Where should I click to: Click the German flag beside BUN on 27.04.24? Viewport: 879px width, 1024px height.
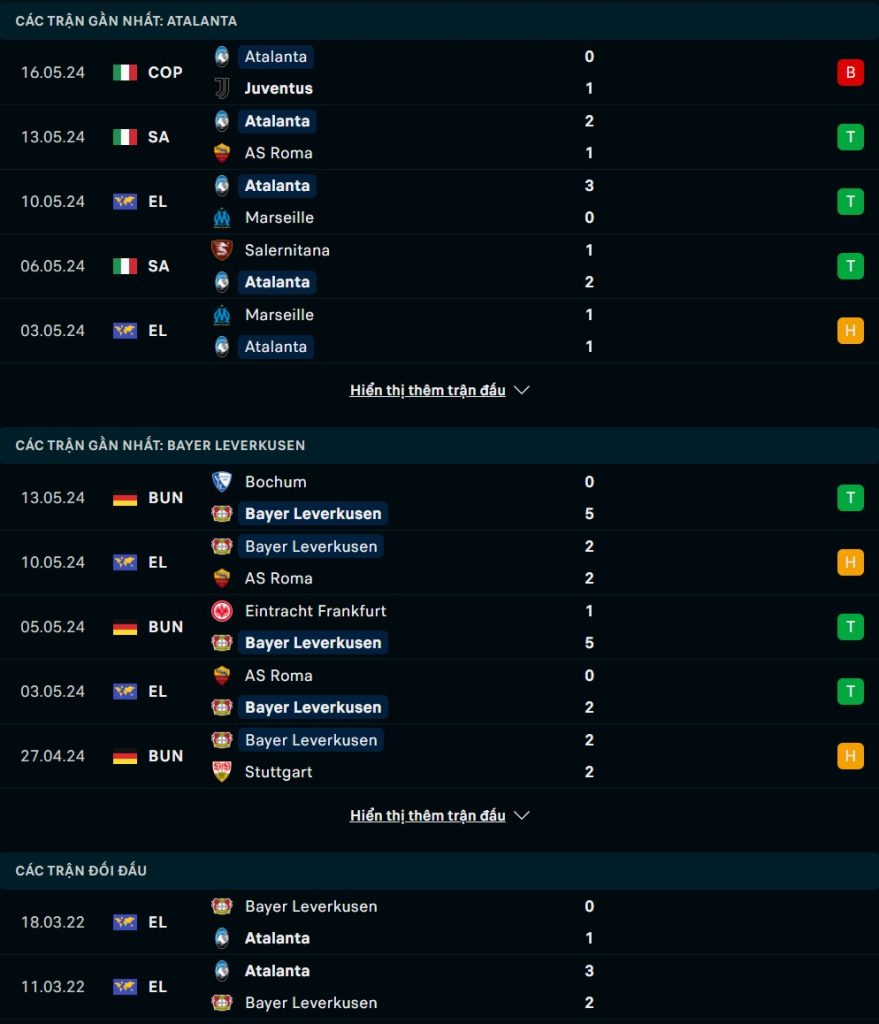click(125, 756)
